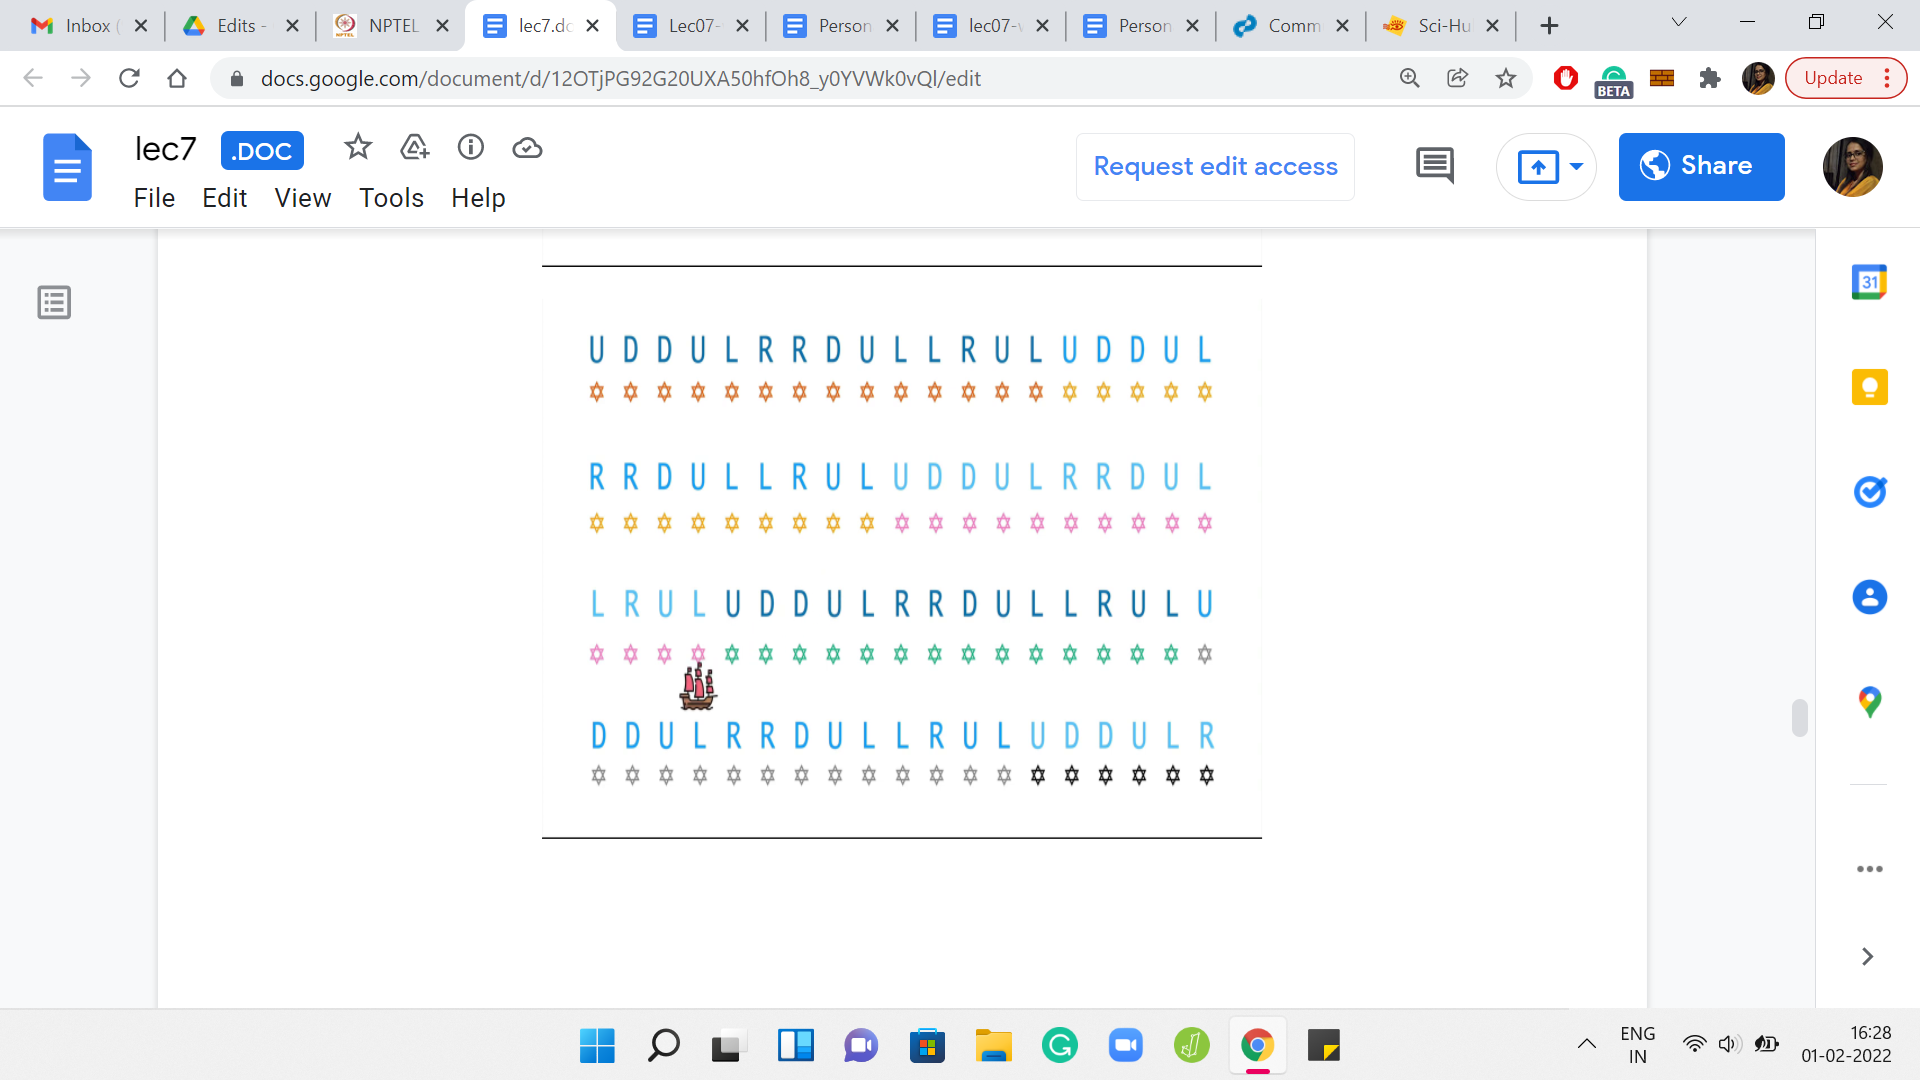Open document info icon

coord(470,148)
